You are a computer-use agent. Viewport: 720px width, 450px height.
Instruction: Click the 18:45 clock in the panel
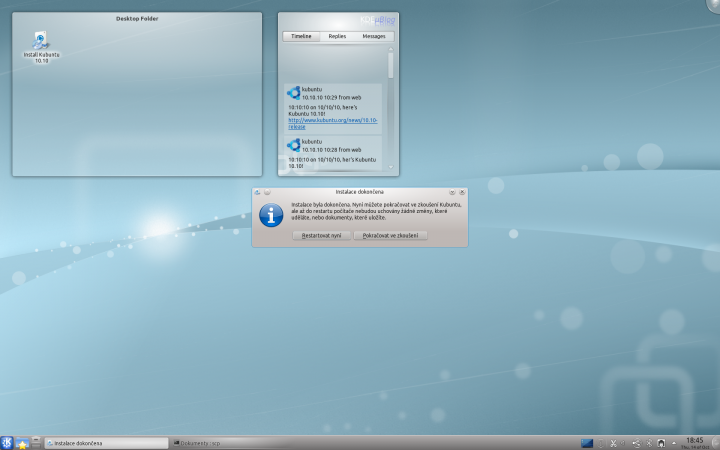(x=695, y=443)
